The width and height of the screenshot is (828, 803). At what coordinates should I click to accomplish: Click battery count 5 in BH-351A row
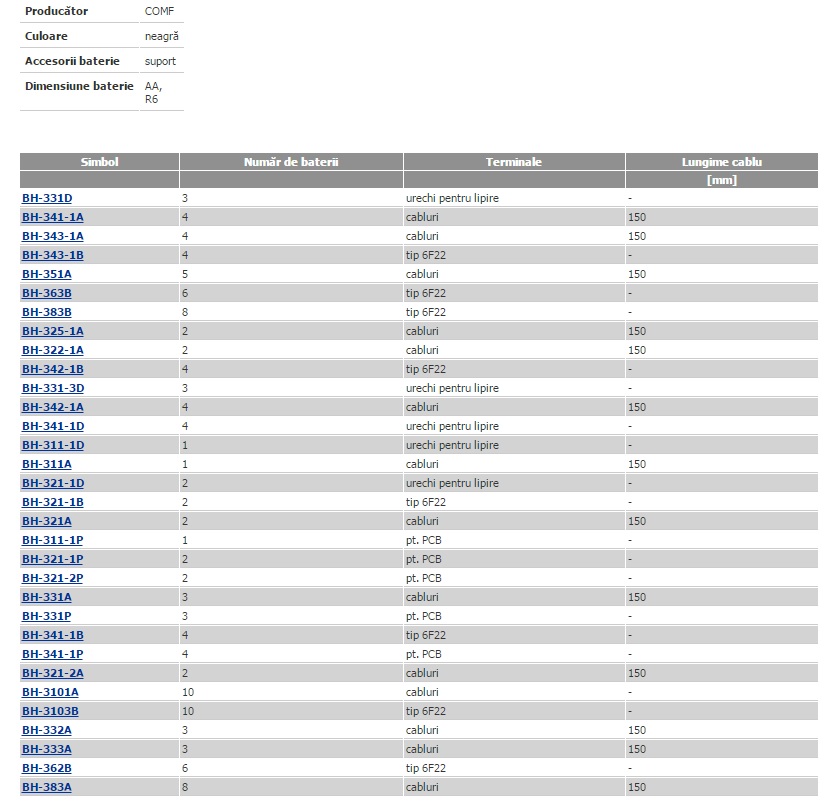click(185, 274)
